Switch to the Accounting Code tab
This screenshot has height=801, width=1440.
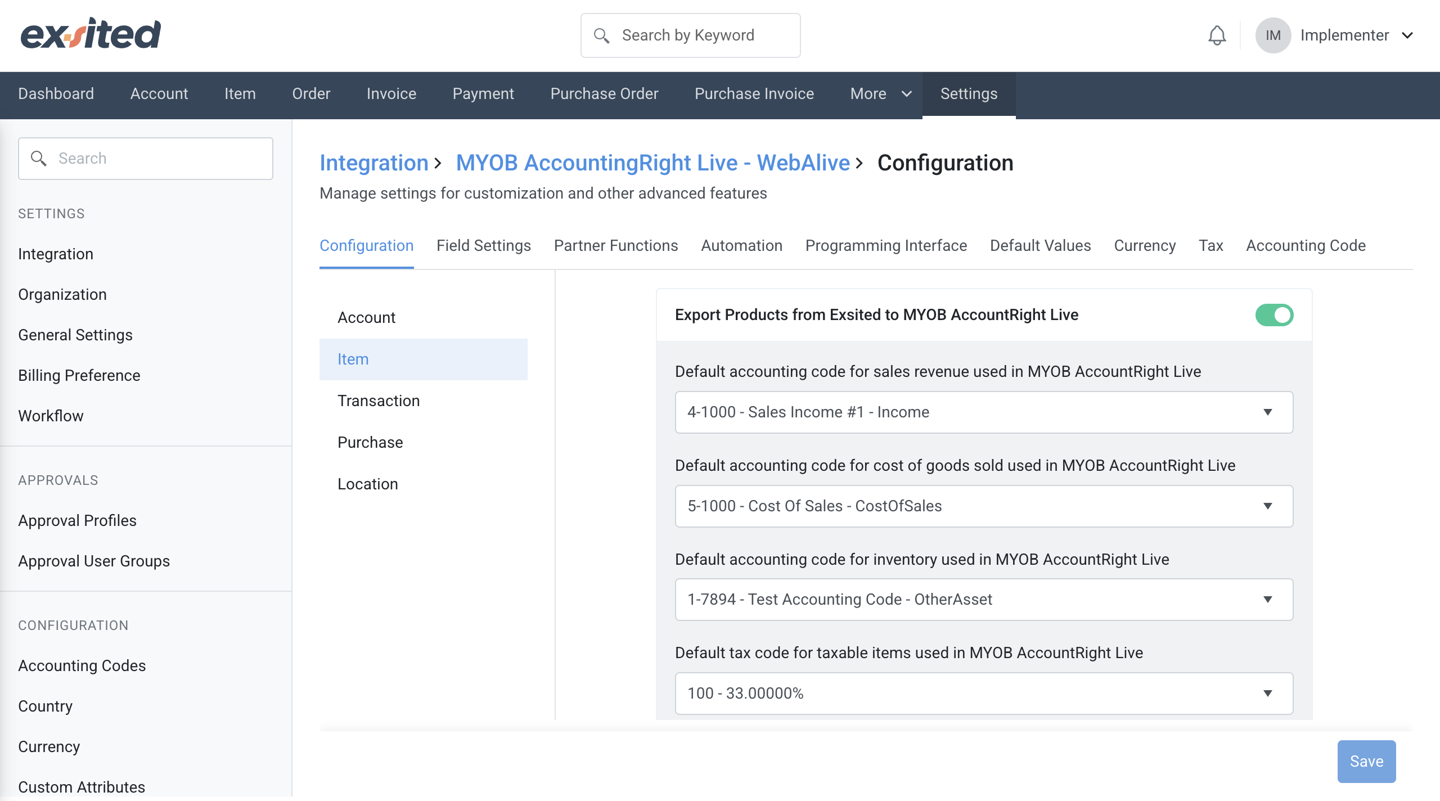[1306, 246]
